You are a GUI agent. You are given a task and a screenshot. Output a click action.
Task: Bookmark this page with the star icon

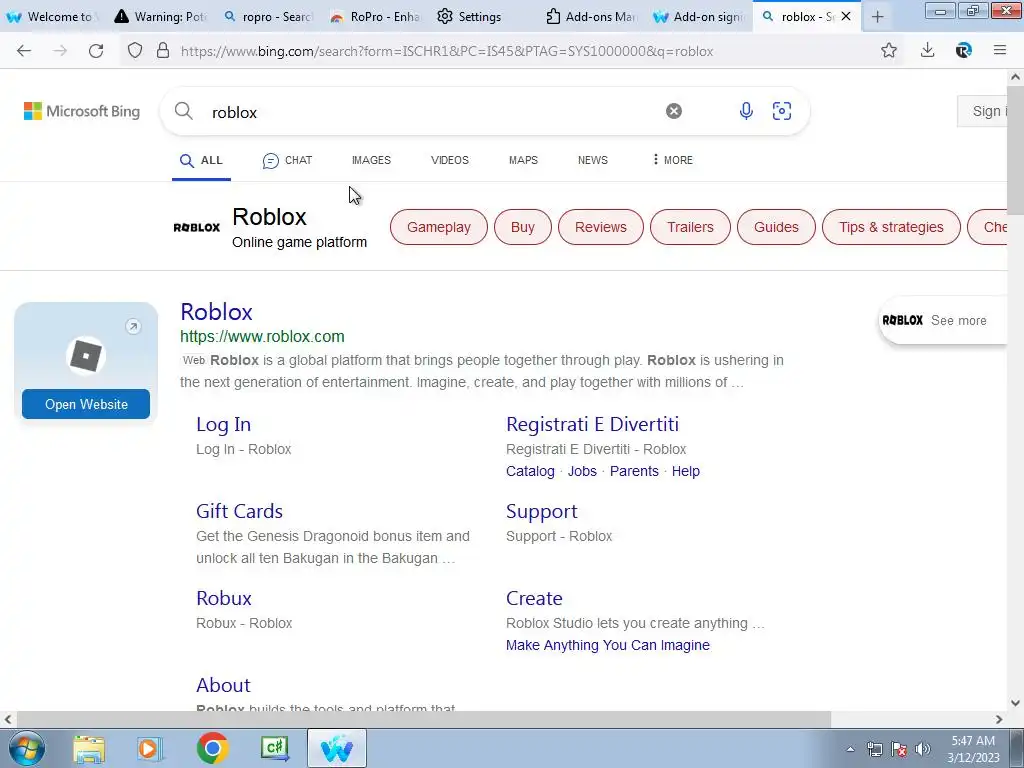coord(889,50)
